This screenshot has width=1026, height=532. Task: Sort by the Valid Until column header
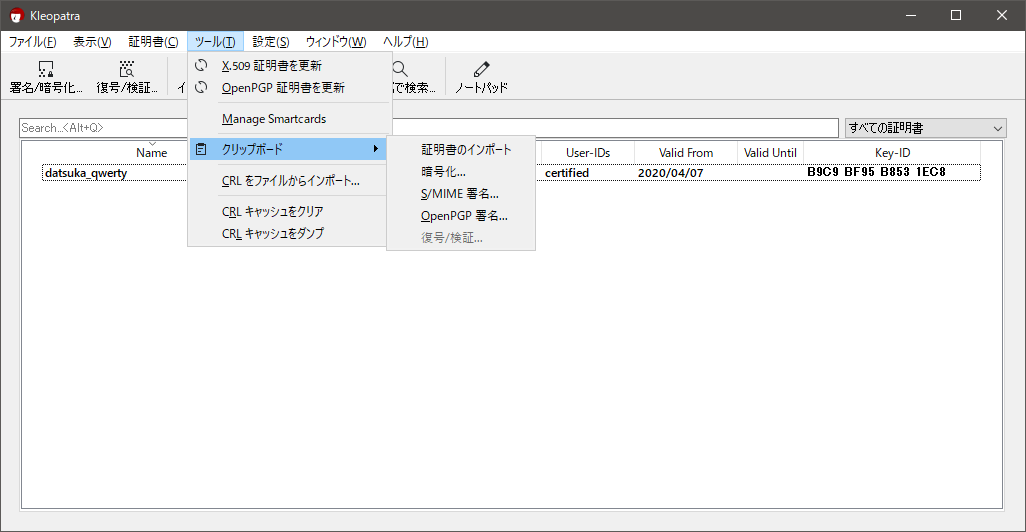(x=770, y=152)
